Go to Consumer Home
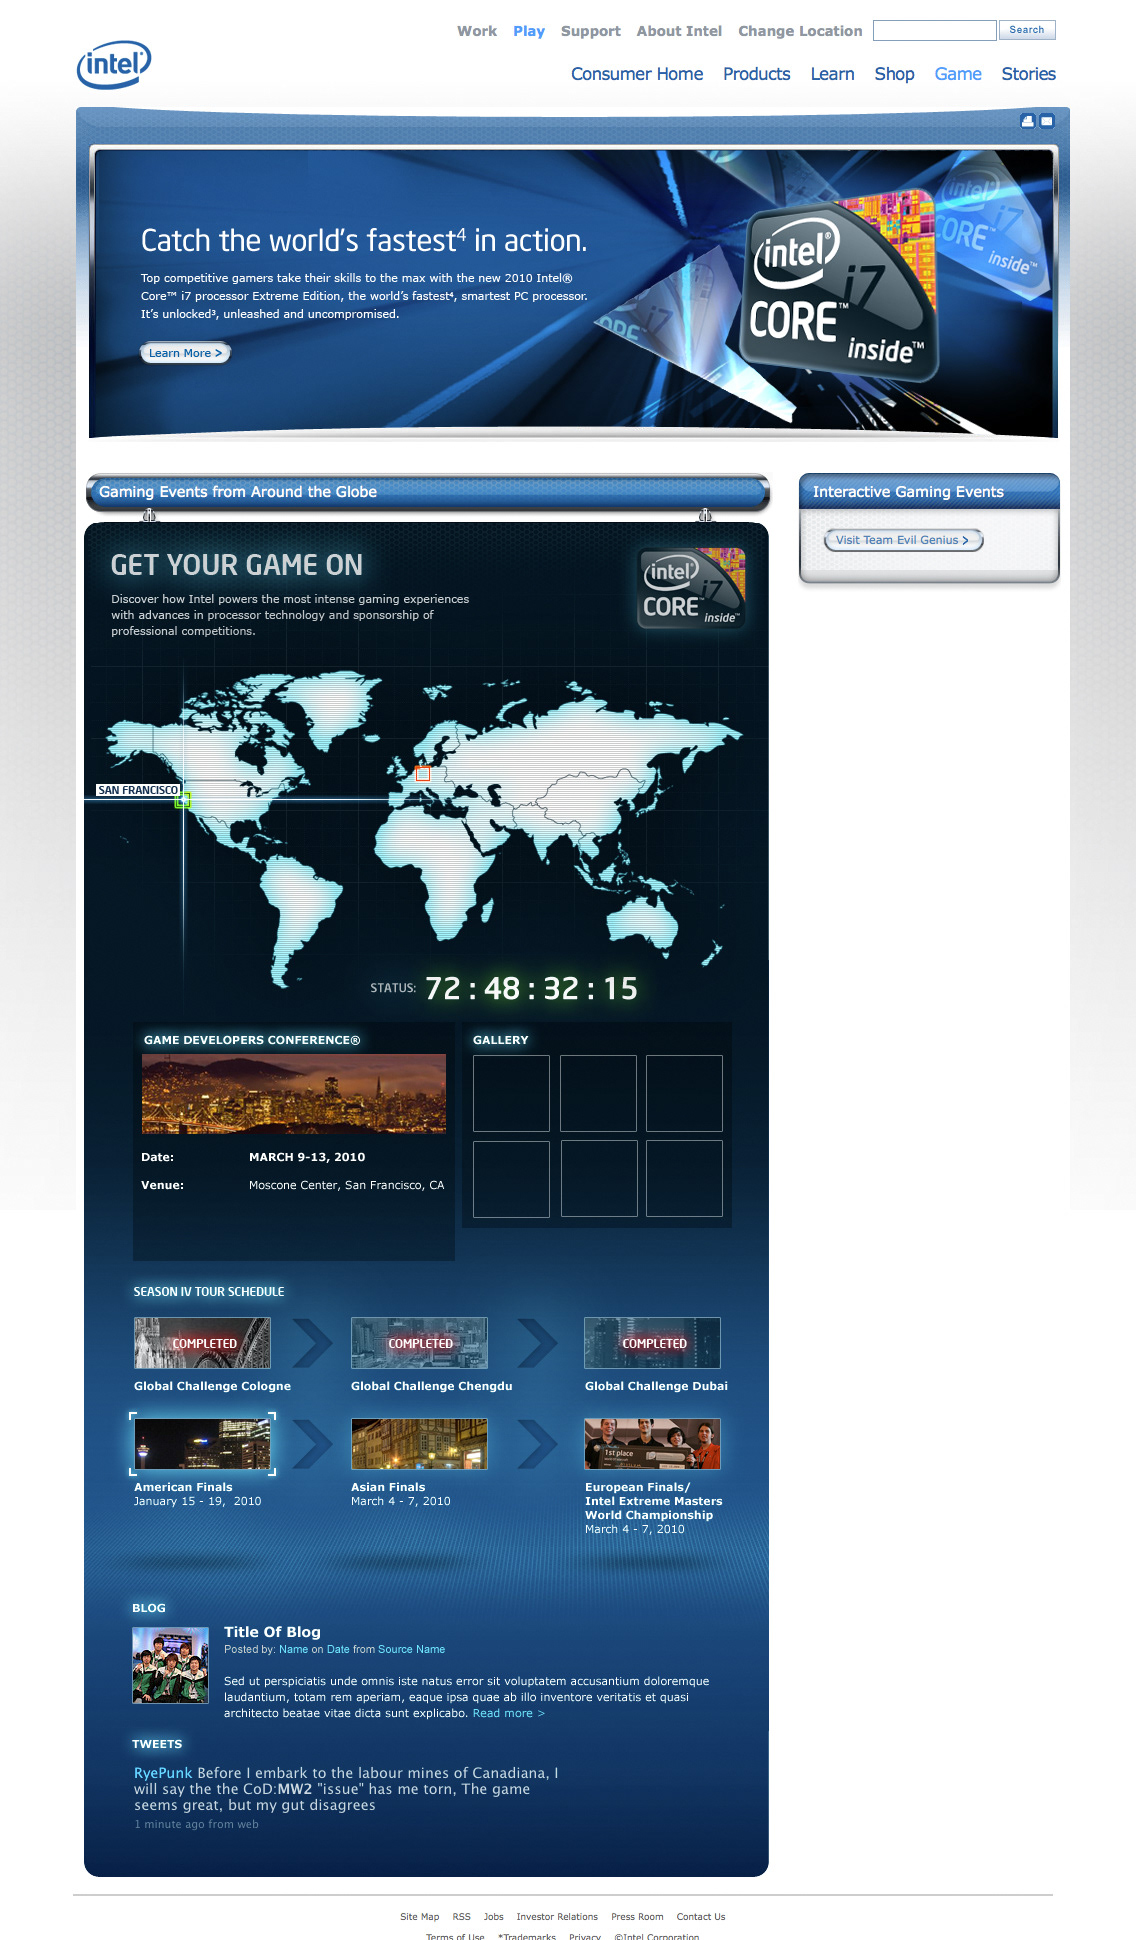This screenshot has width=1136, height=1940. point(637,74)
